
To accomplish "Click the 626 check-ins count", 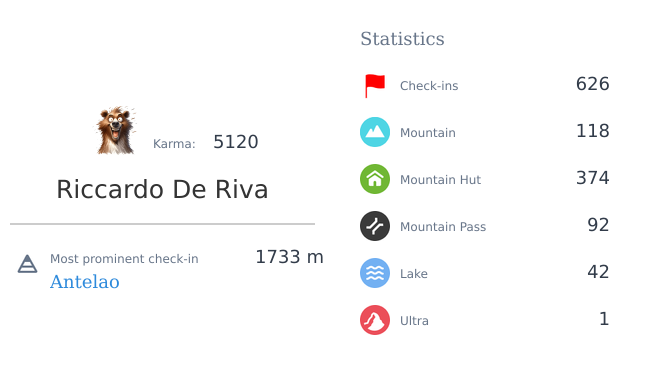I will [x=592, y=84].
